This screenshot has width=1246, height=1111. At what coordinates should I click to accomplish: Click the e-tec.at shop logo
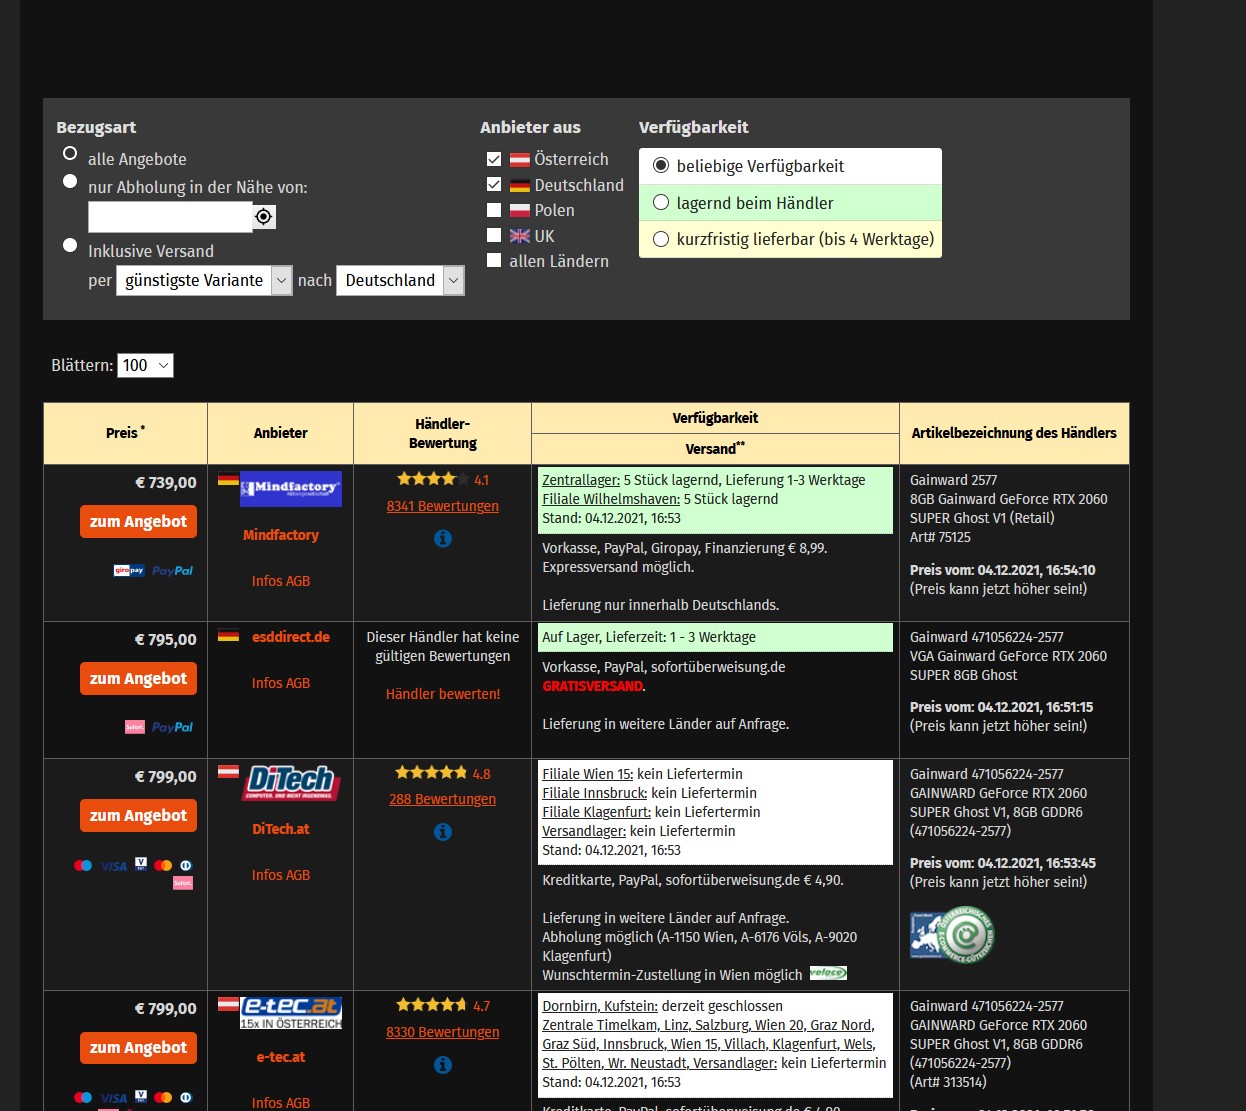click(291, 1013)
